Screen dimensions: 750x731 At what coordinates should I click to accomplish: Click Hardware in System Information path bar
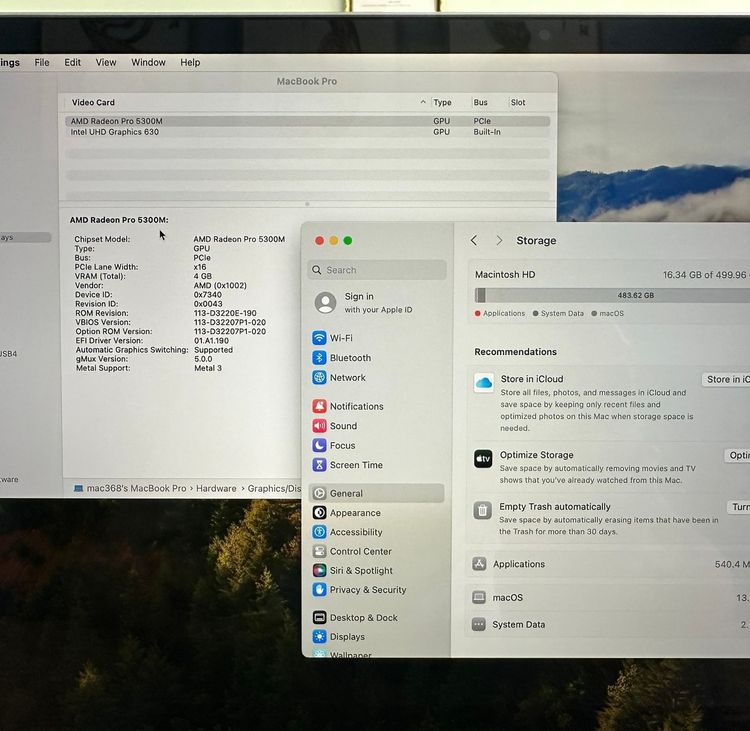[x=216, y=488]
